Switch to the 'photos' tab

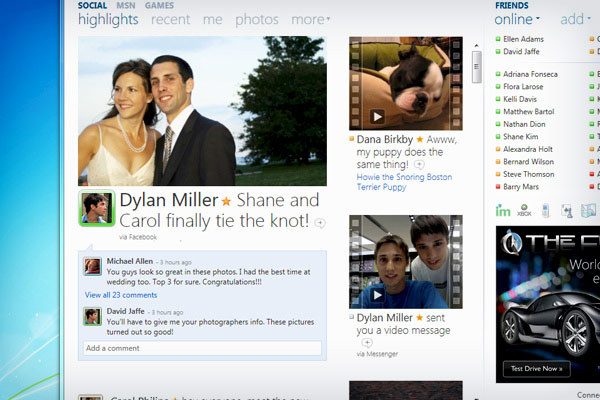(256, 19)
